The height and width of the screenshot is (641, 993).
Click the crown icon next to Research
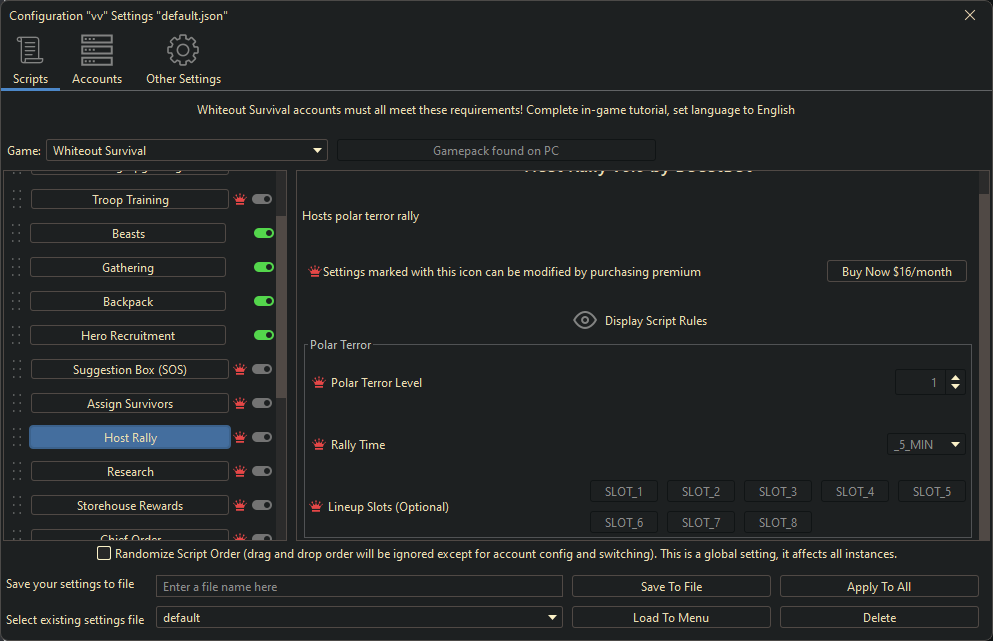click(x=240, y=471)
